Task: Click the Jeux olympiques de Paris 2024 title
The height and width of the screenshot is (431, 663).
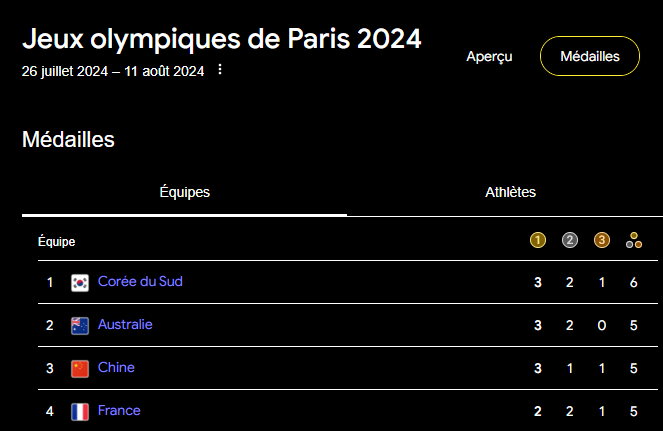Action: [221, 39]
